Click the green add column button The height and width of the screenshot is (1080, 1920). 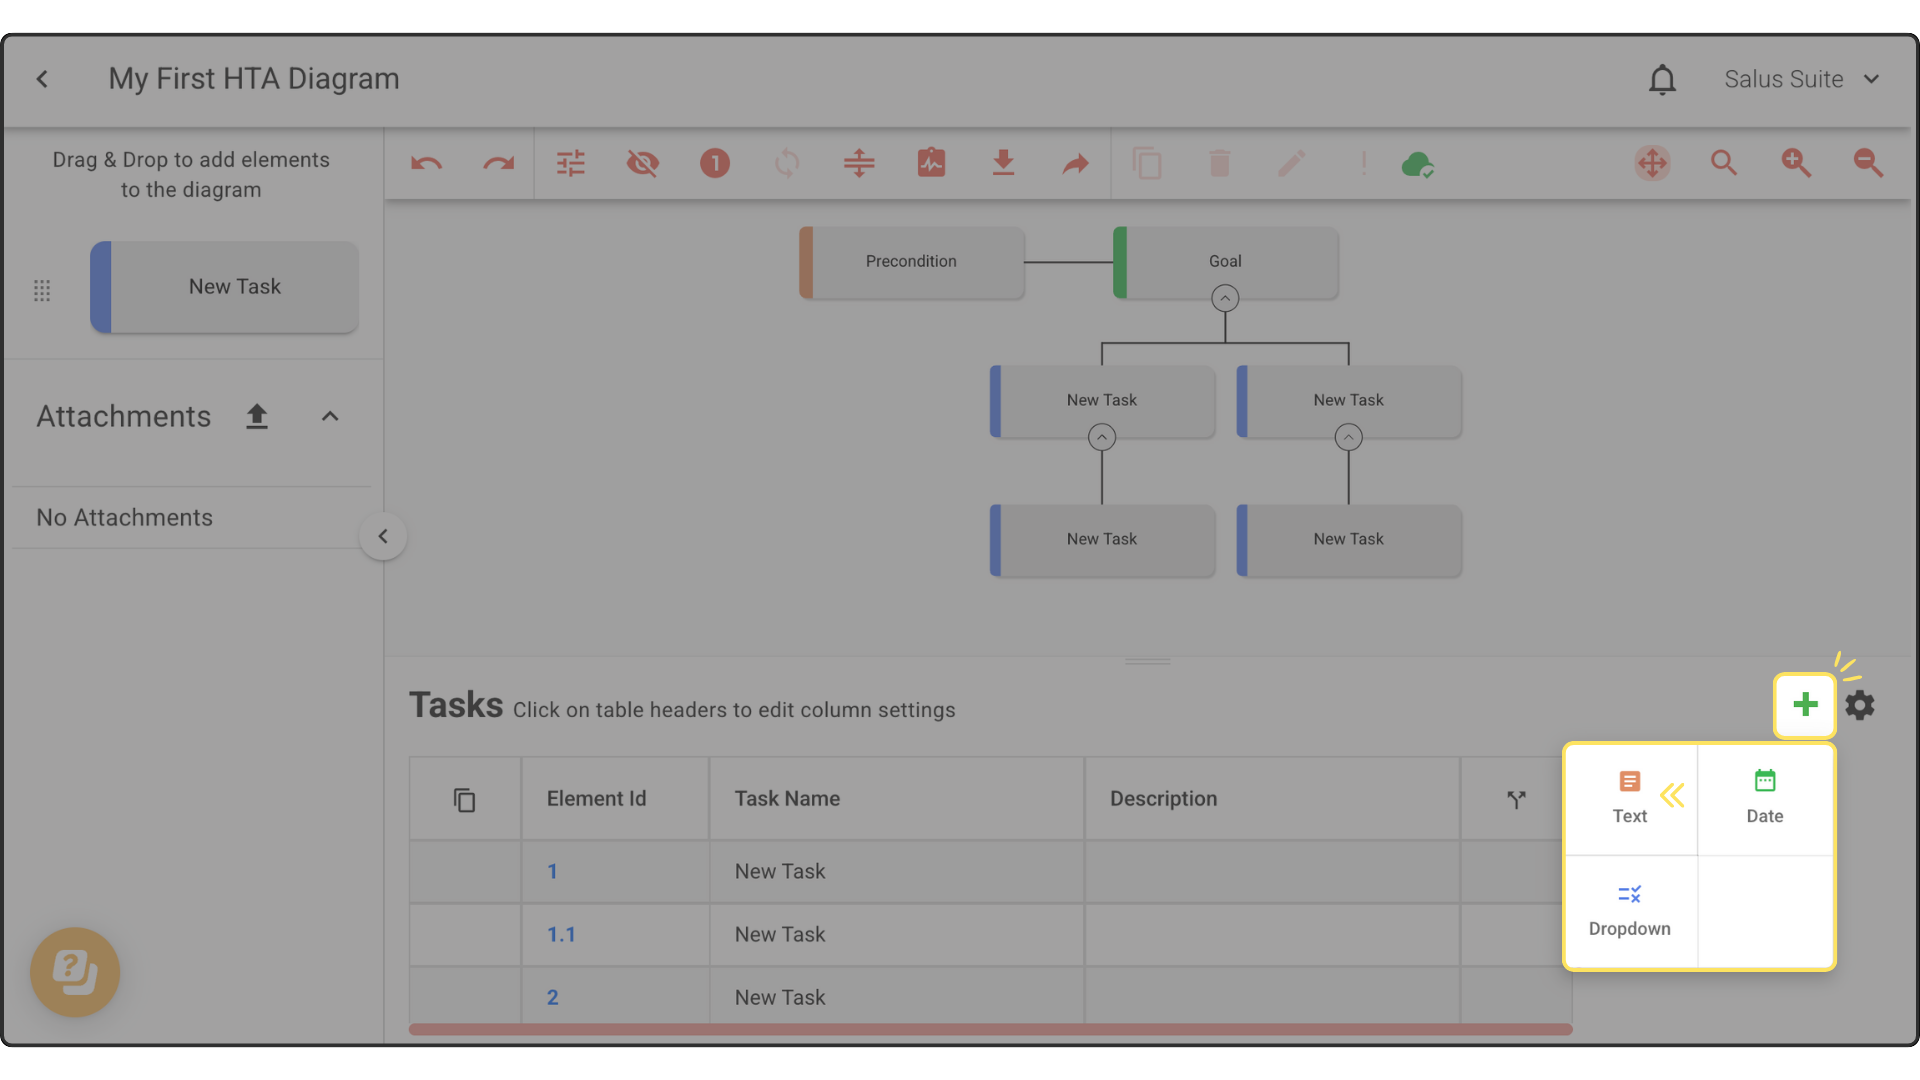pyautogui.click(x=1805, y=705)
